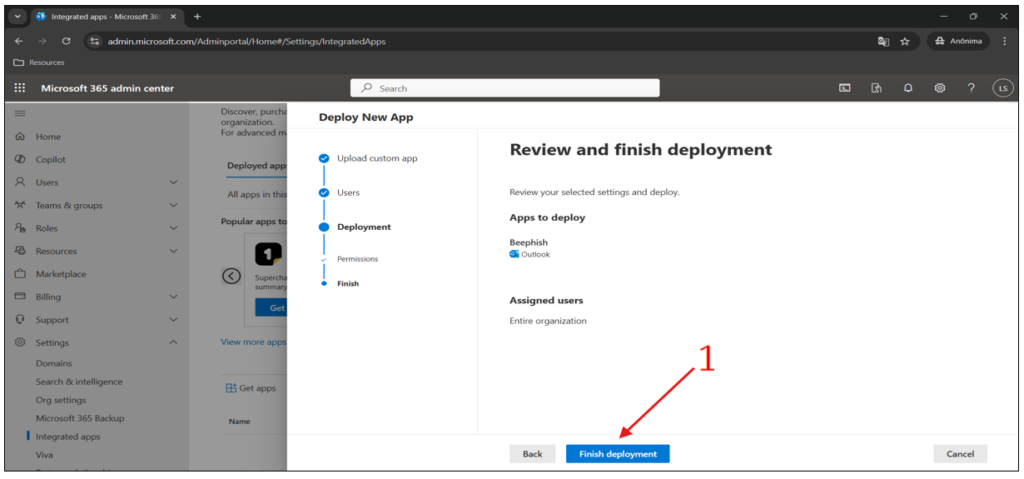
Task: Open the View more apps link
Action: pyautogui.click(x=253, y=342)
